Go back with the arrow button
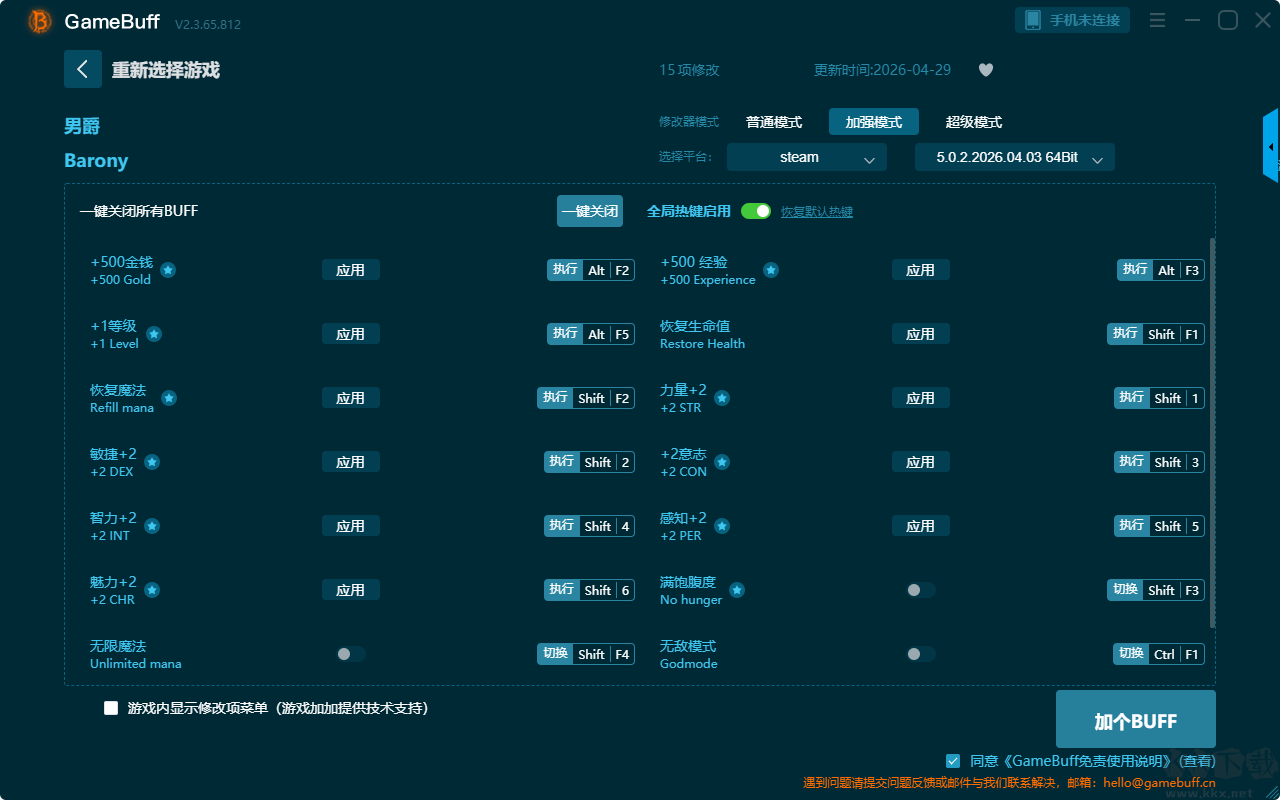This screenshot has width=1280, height=800. (83, 69)
